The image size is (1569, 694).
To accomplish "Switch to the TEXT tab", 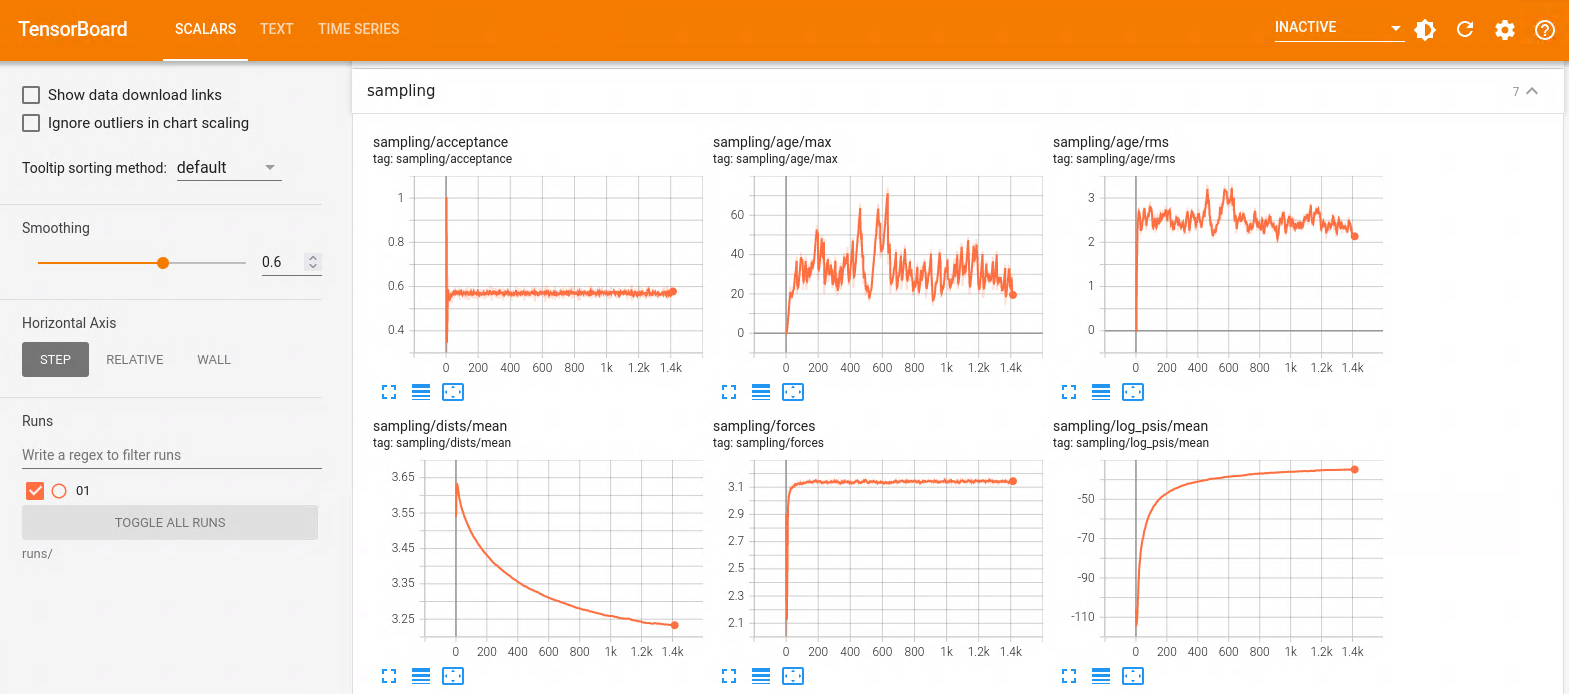I will (277, 29).
